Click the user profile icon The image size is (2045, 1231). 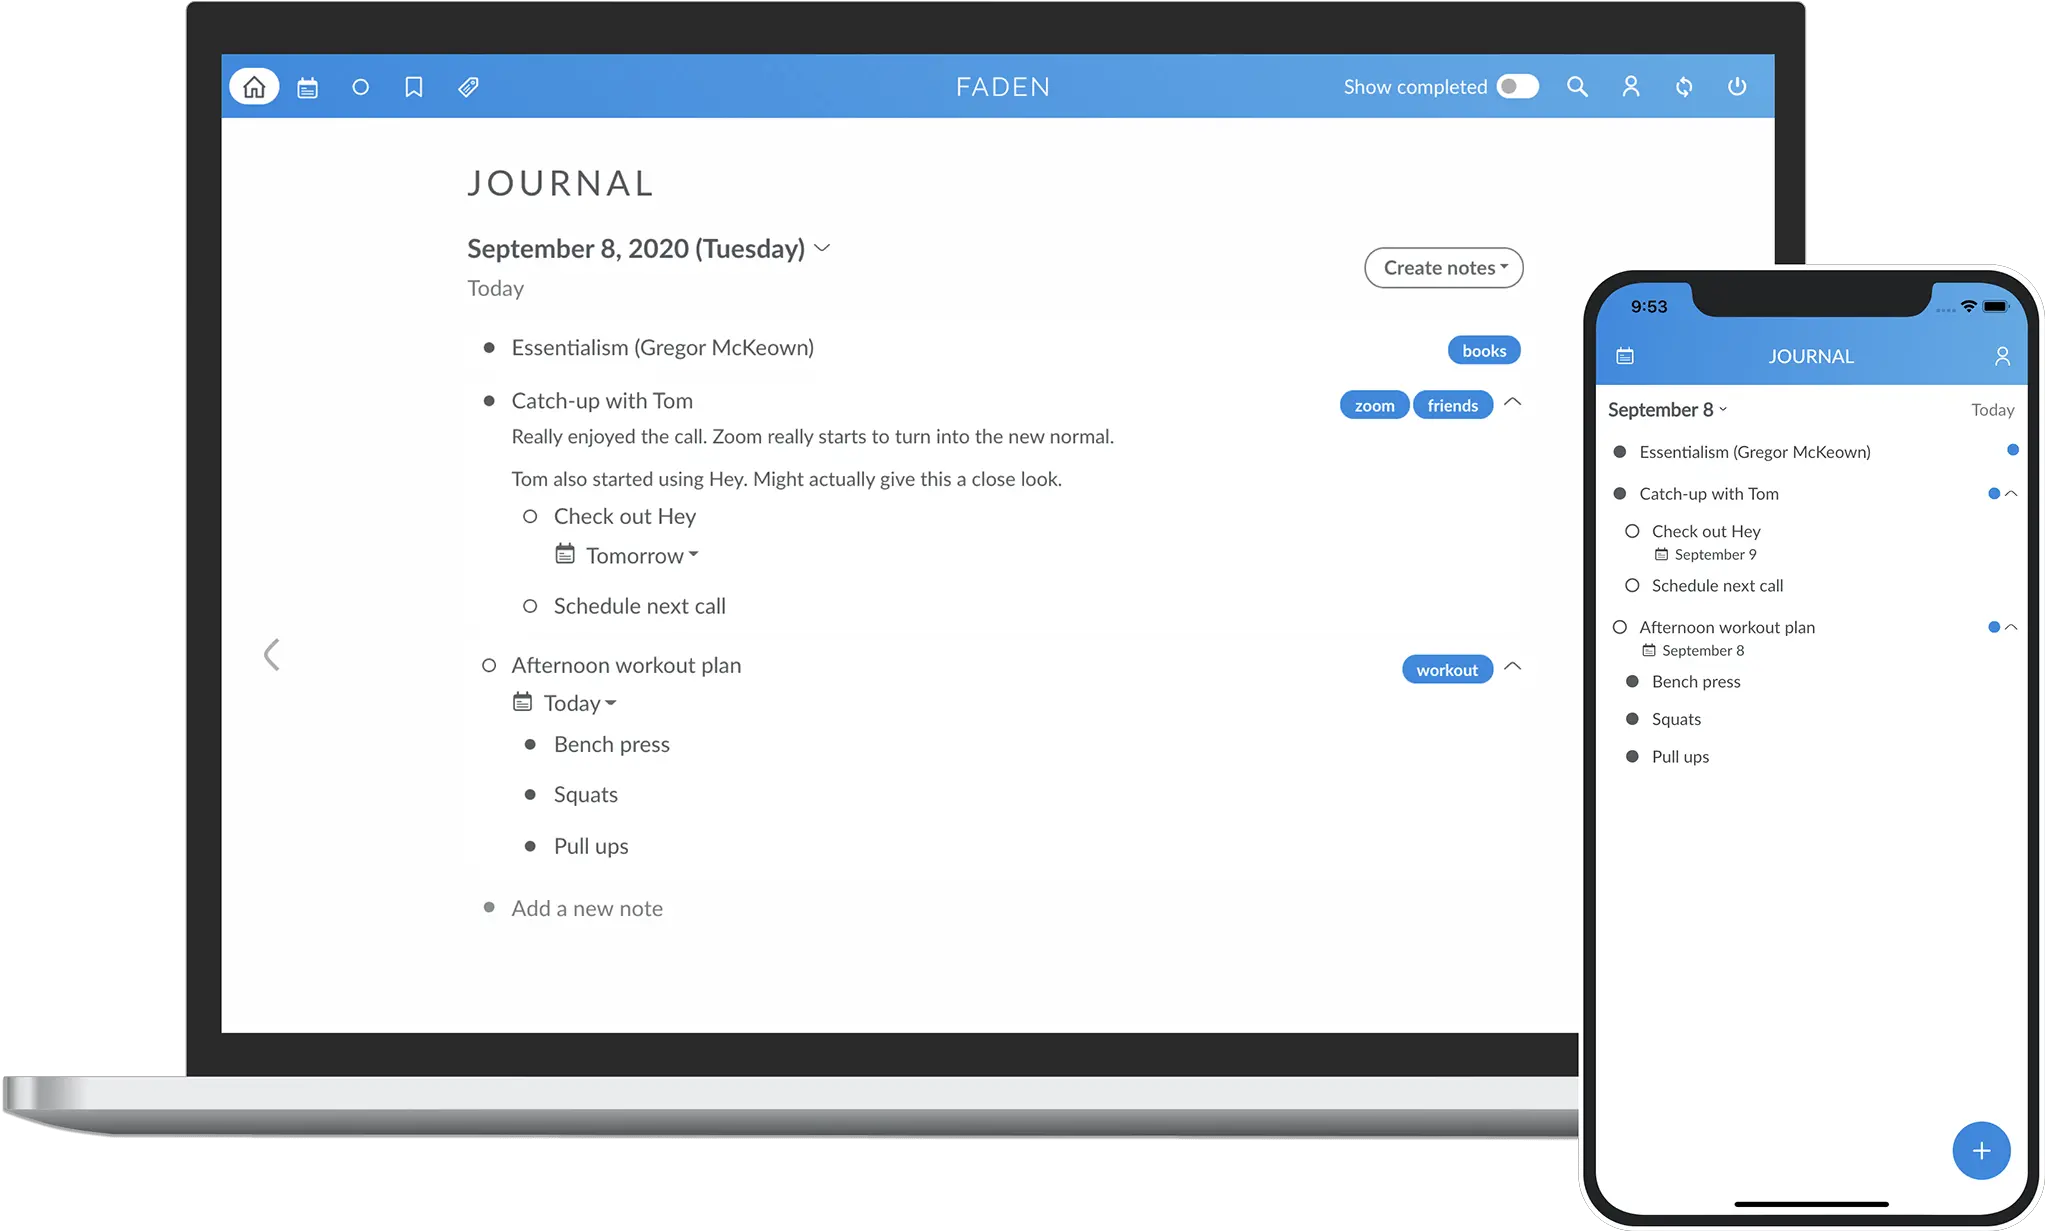(1630, 86)
